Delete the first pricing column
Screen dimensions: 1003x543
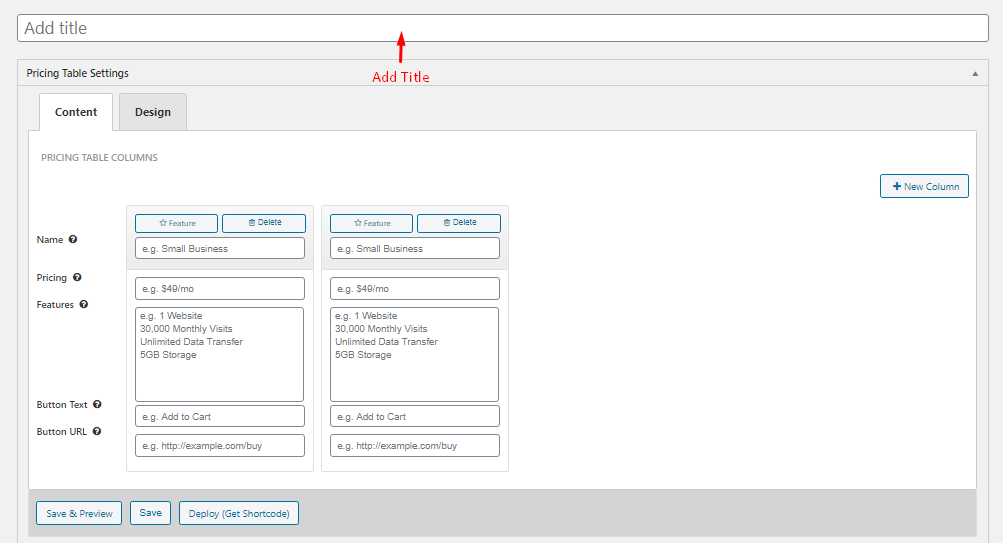(264, 223)
